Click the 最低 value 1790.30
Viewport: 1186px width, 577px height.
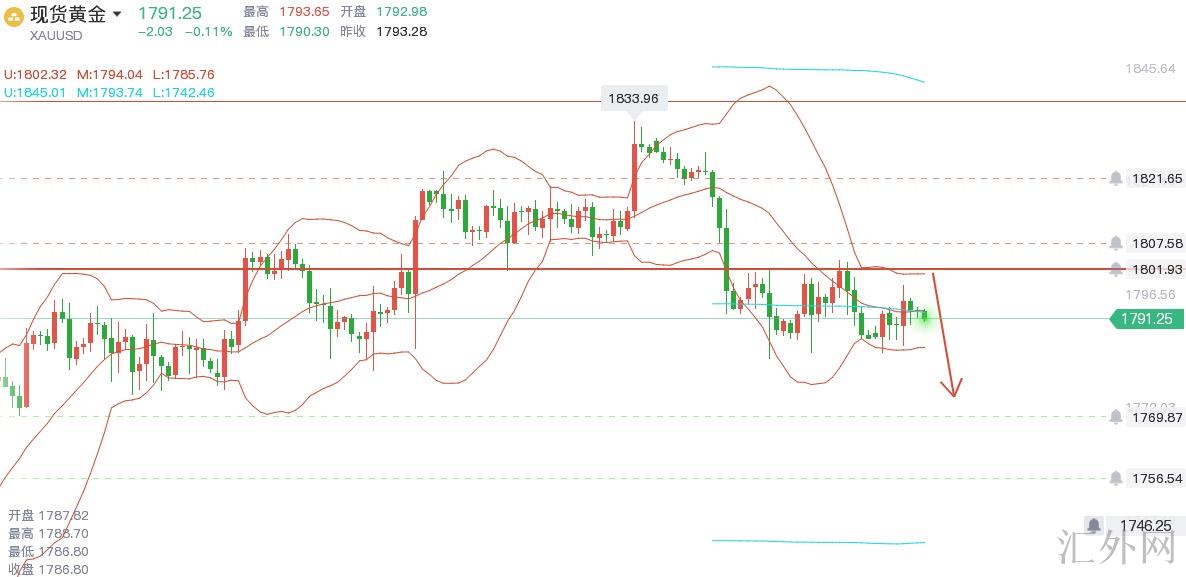coord(304,32)
